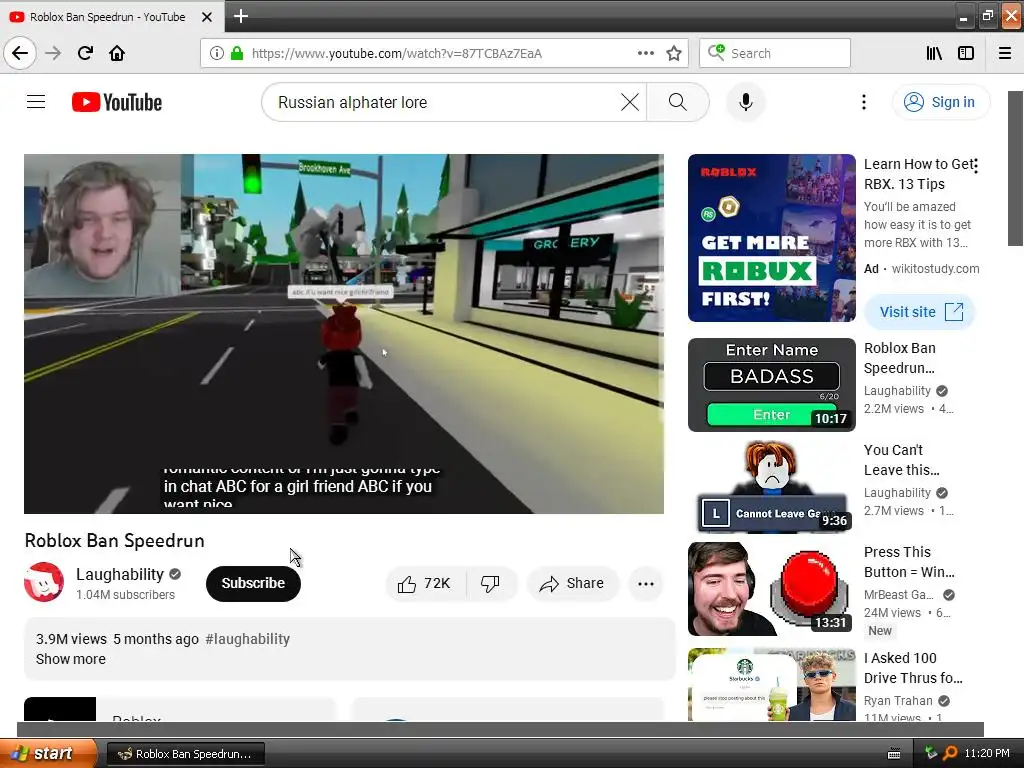1024x768 pixels.
Task: Click the page vertical scrollbar thumb
Action: tap(1016, 168)
